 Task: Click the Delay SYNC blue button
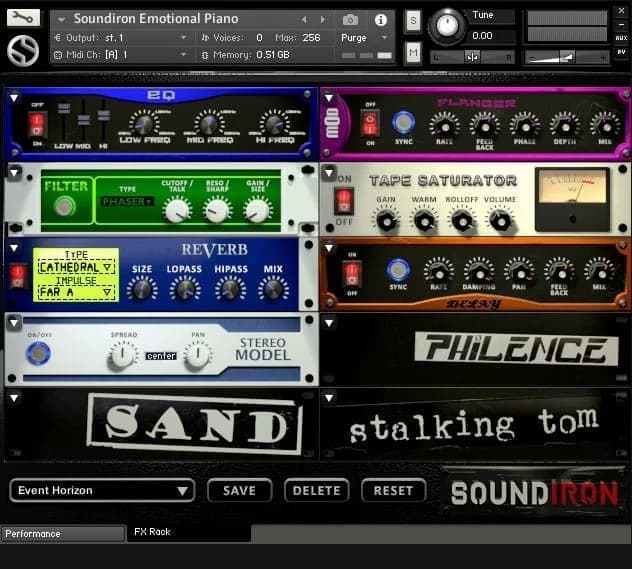coord(398,270)
